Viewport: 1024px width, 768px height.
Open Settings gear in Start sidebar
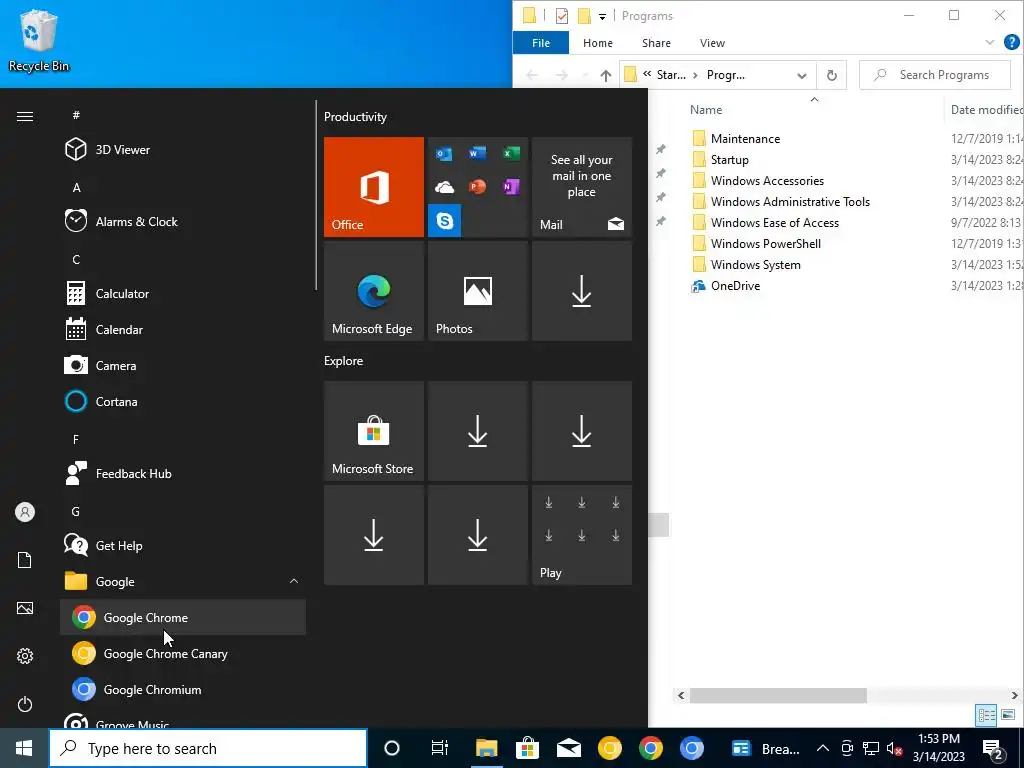click(x=25, y=656)
